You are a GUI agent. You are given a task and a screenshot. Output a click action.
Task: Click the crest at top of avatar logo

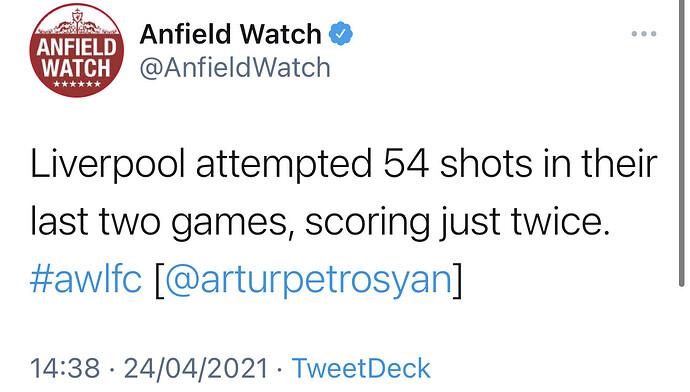[x=77, y=18]
